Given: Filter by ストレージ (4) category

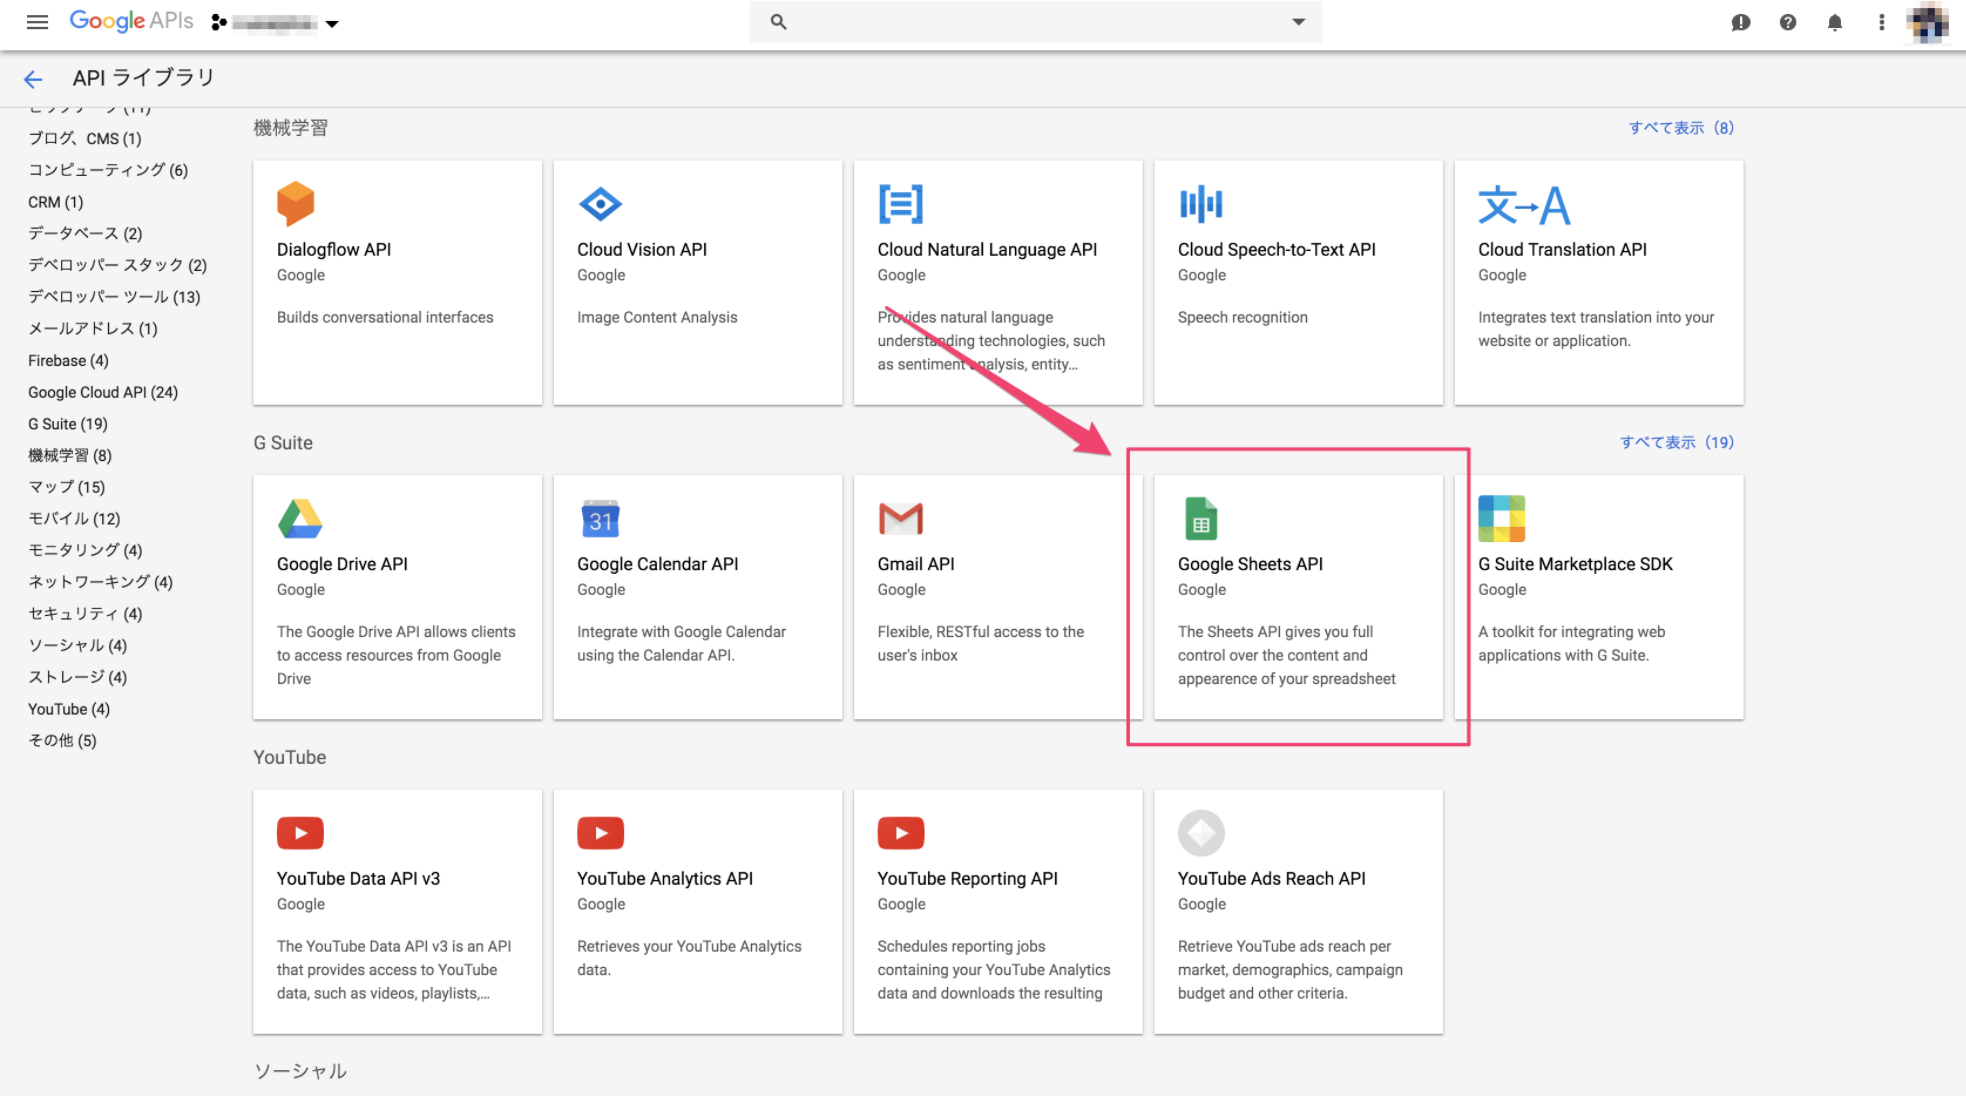Looking at the screenshot, I should (78, 678).
